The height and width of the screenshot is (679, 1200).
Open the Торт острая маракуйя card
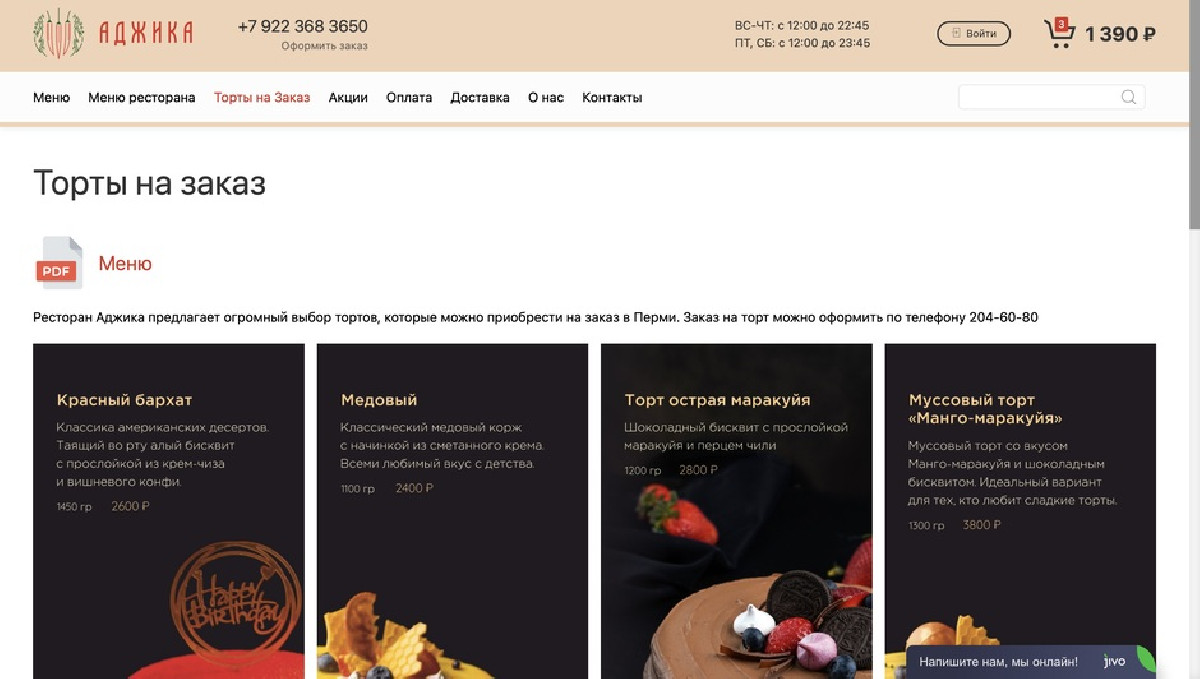point(736,511)
